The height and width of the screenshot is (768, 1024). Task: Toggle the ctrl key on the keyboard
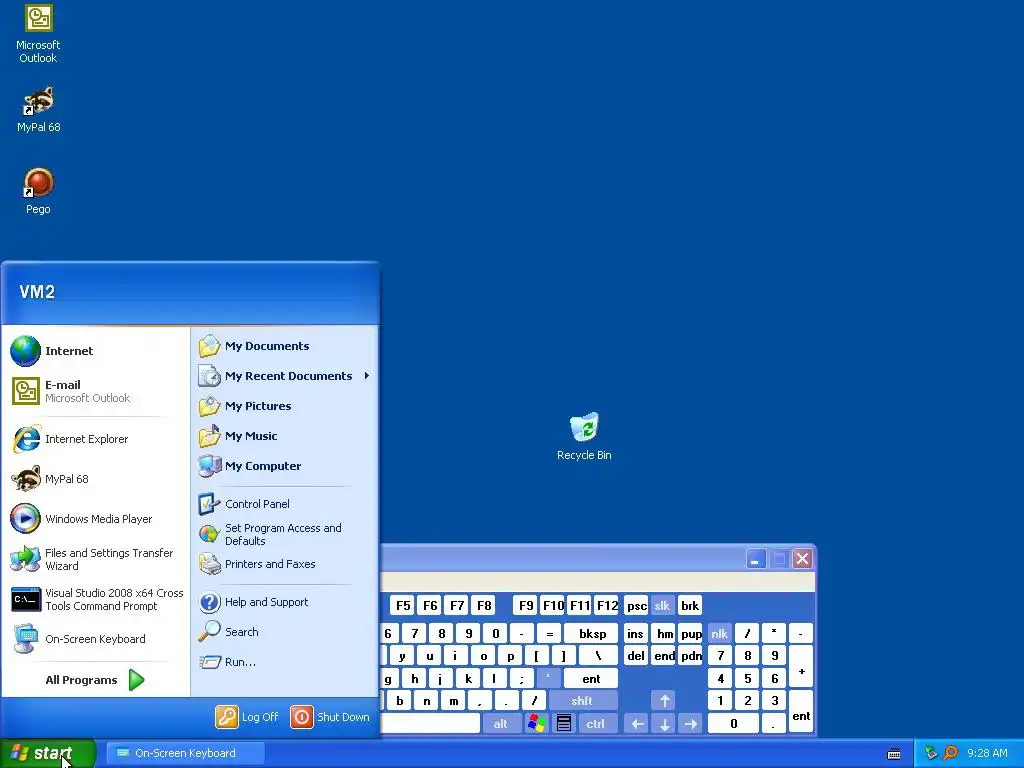pos(596,724)
